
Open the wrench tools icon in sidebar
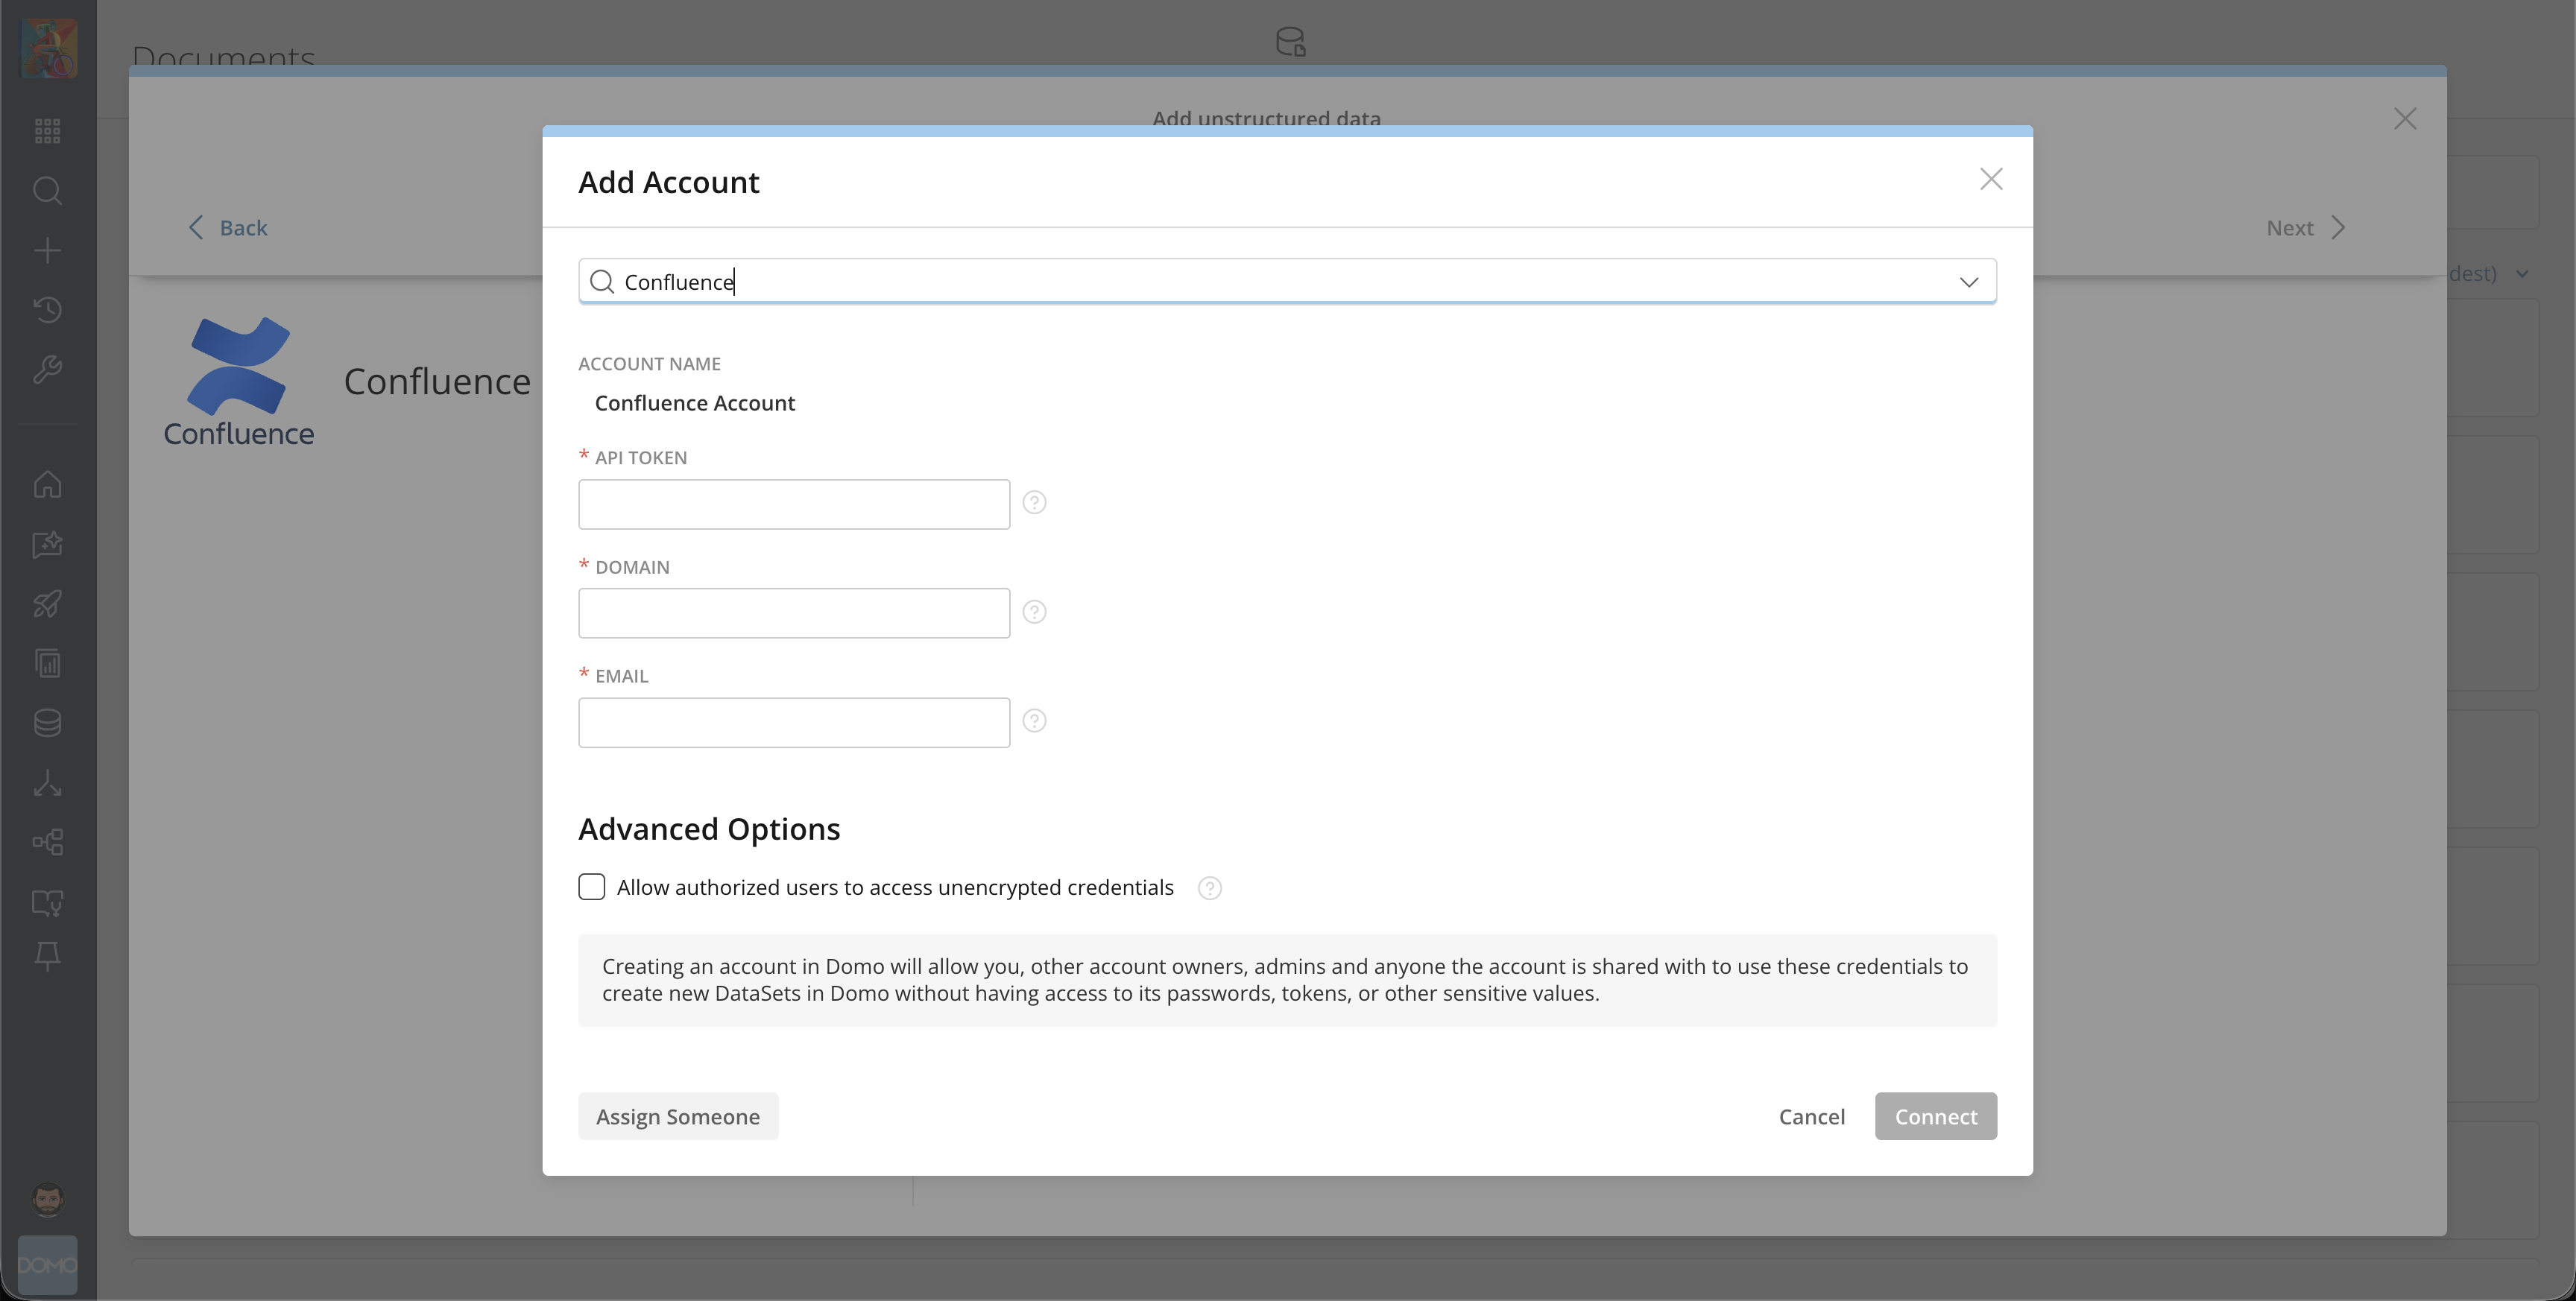47,370
